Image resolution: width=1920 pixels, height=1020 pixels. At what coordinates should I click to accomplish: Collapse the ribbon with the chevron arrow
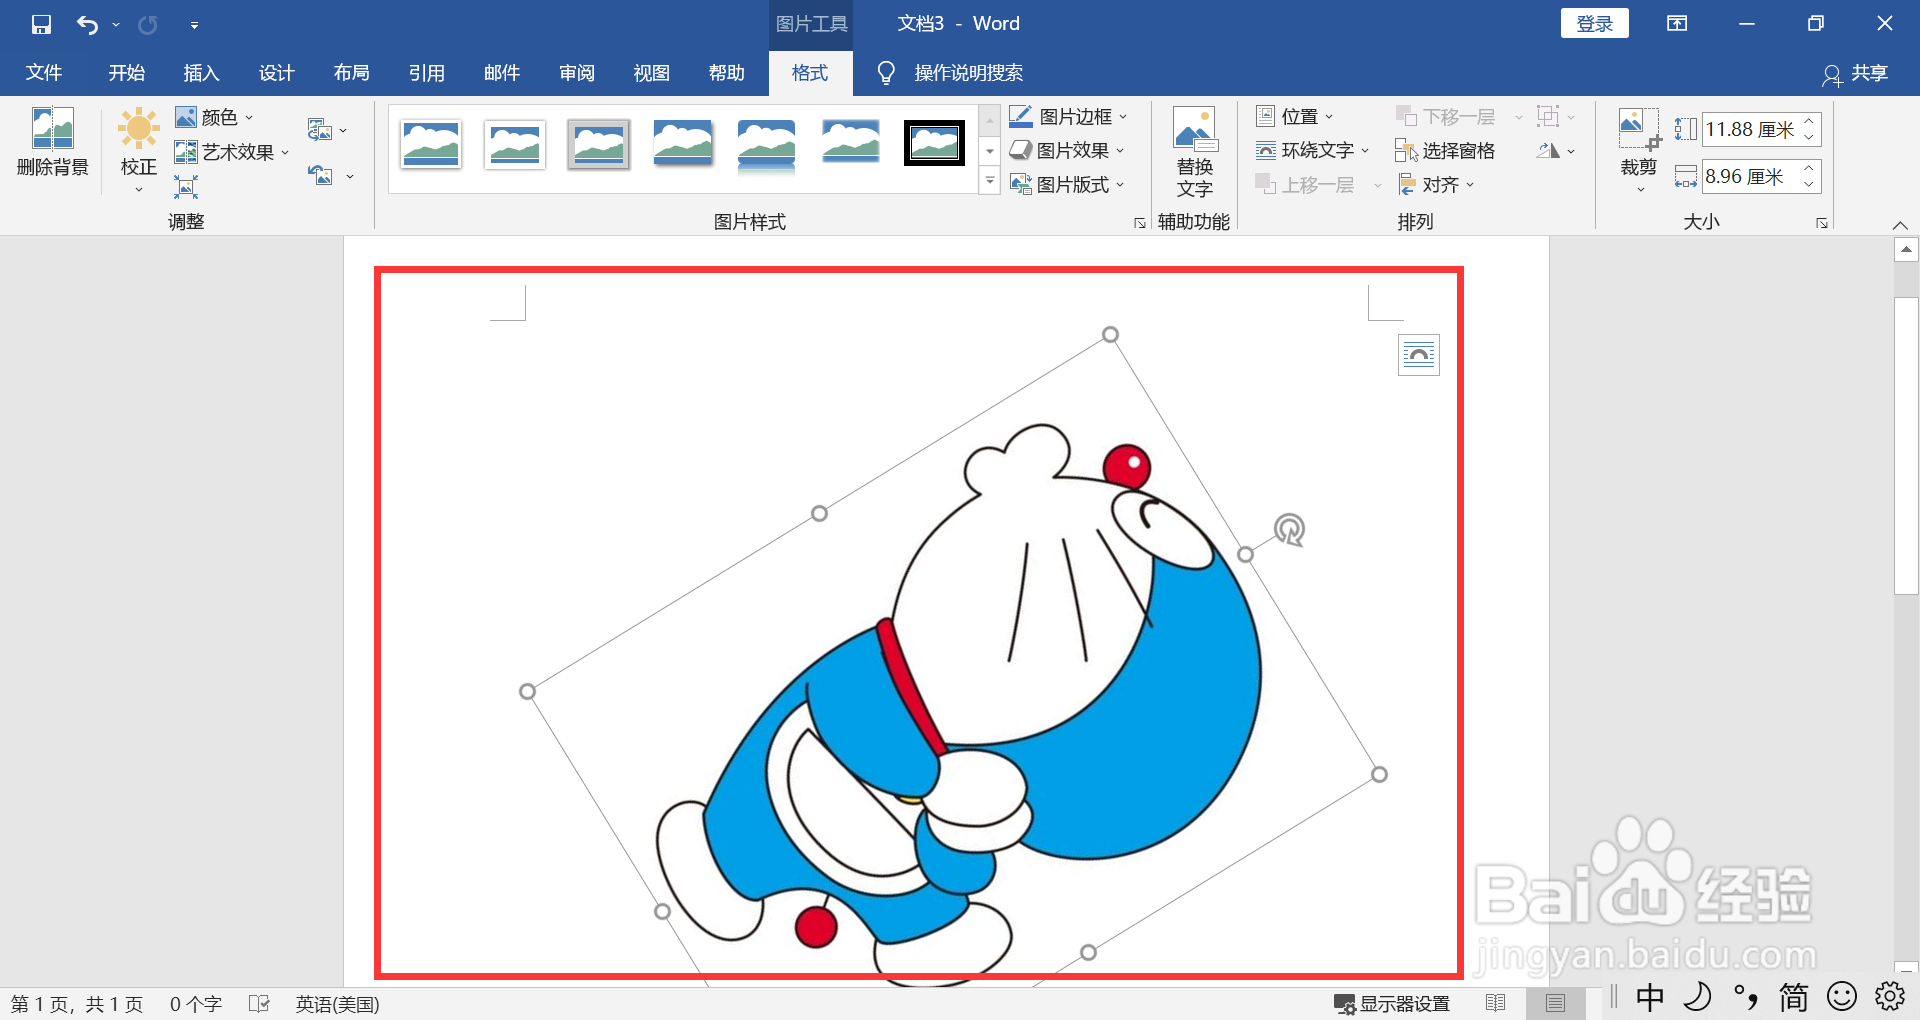(1900, 224)
